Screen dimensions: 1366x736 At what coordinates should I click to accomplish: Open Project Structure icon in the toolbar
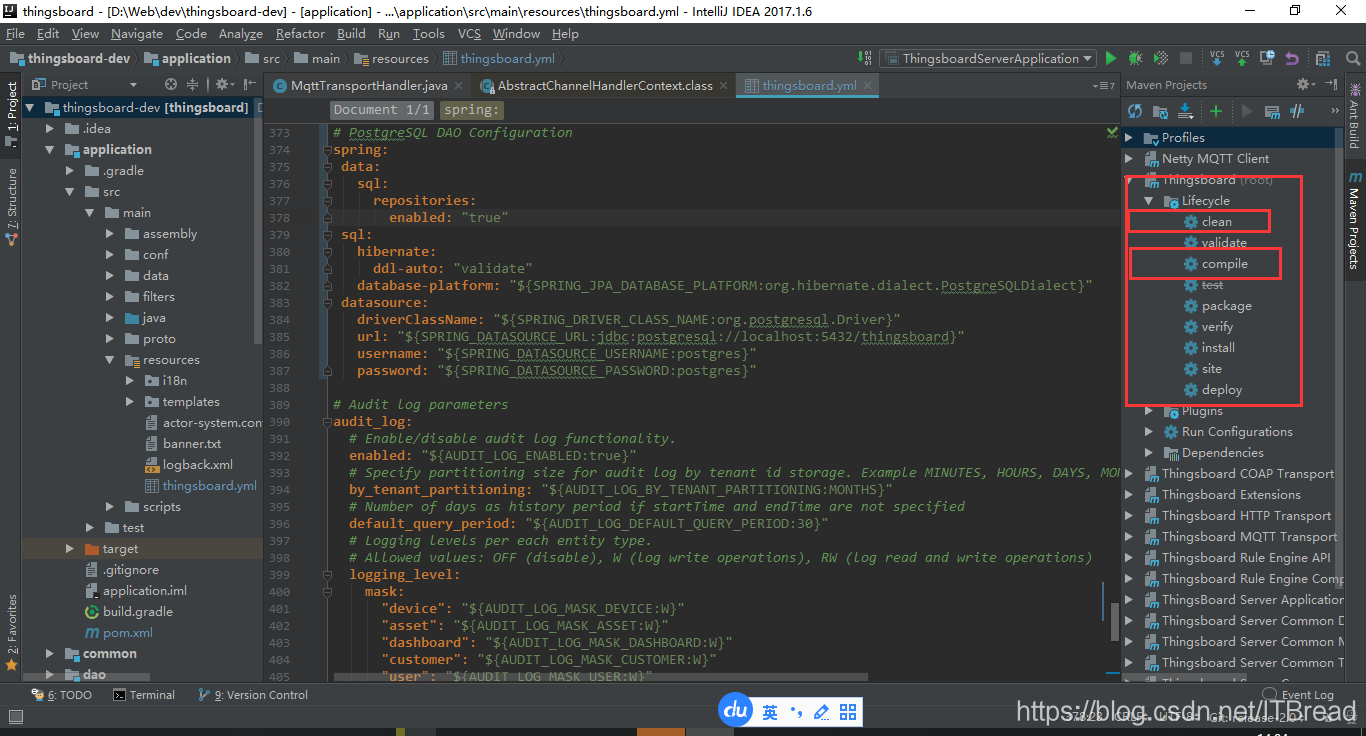click(1323, 58)
